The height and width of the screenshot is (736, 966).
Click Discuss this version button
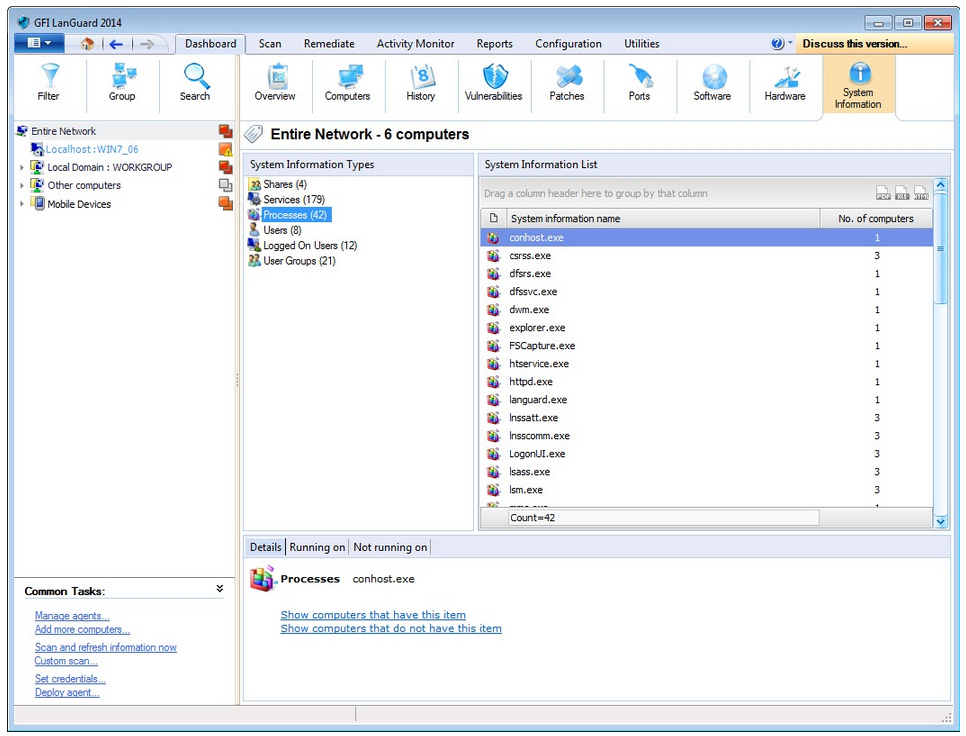pos(873,44)
